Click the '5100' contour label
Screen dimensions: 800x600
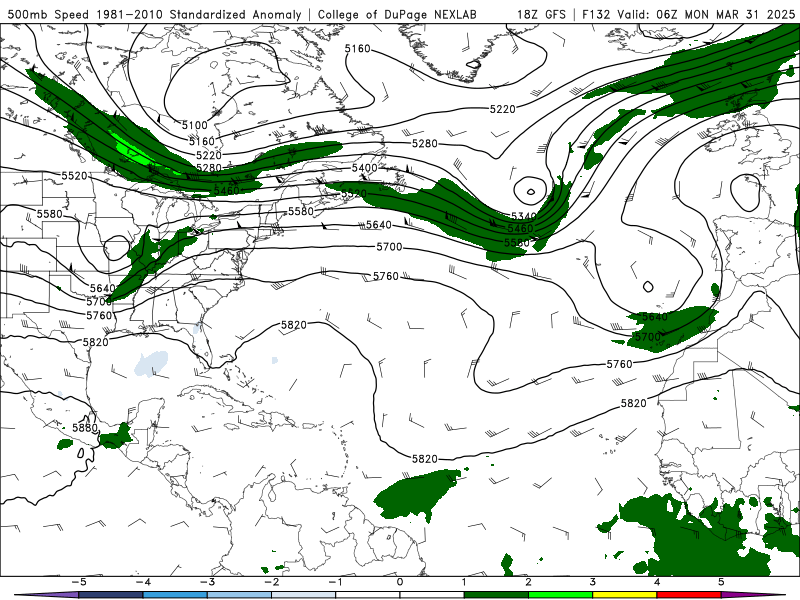(195, 125)
